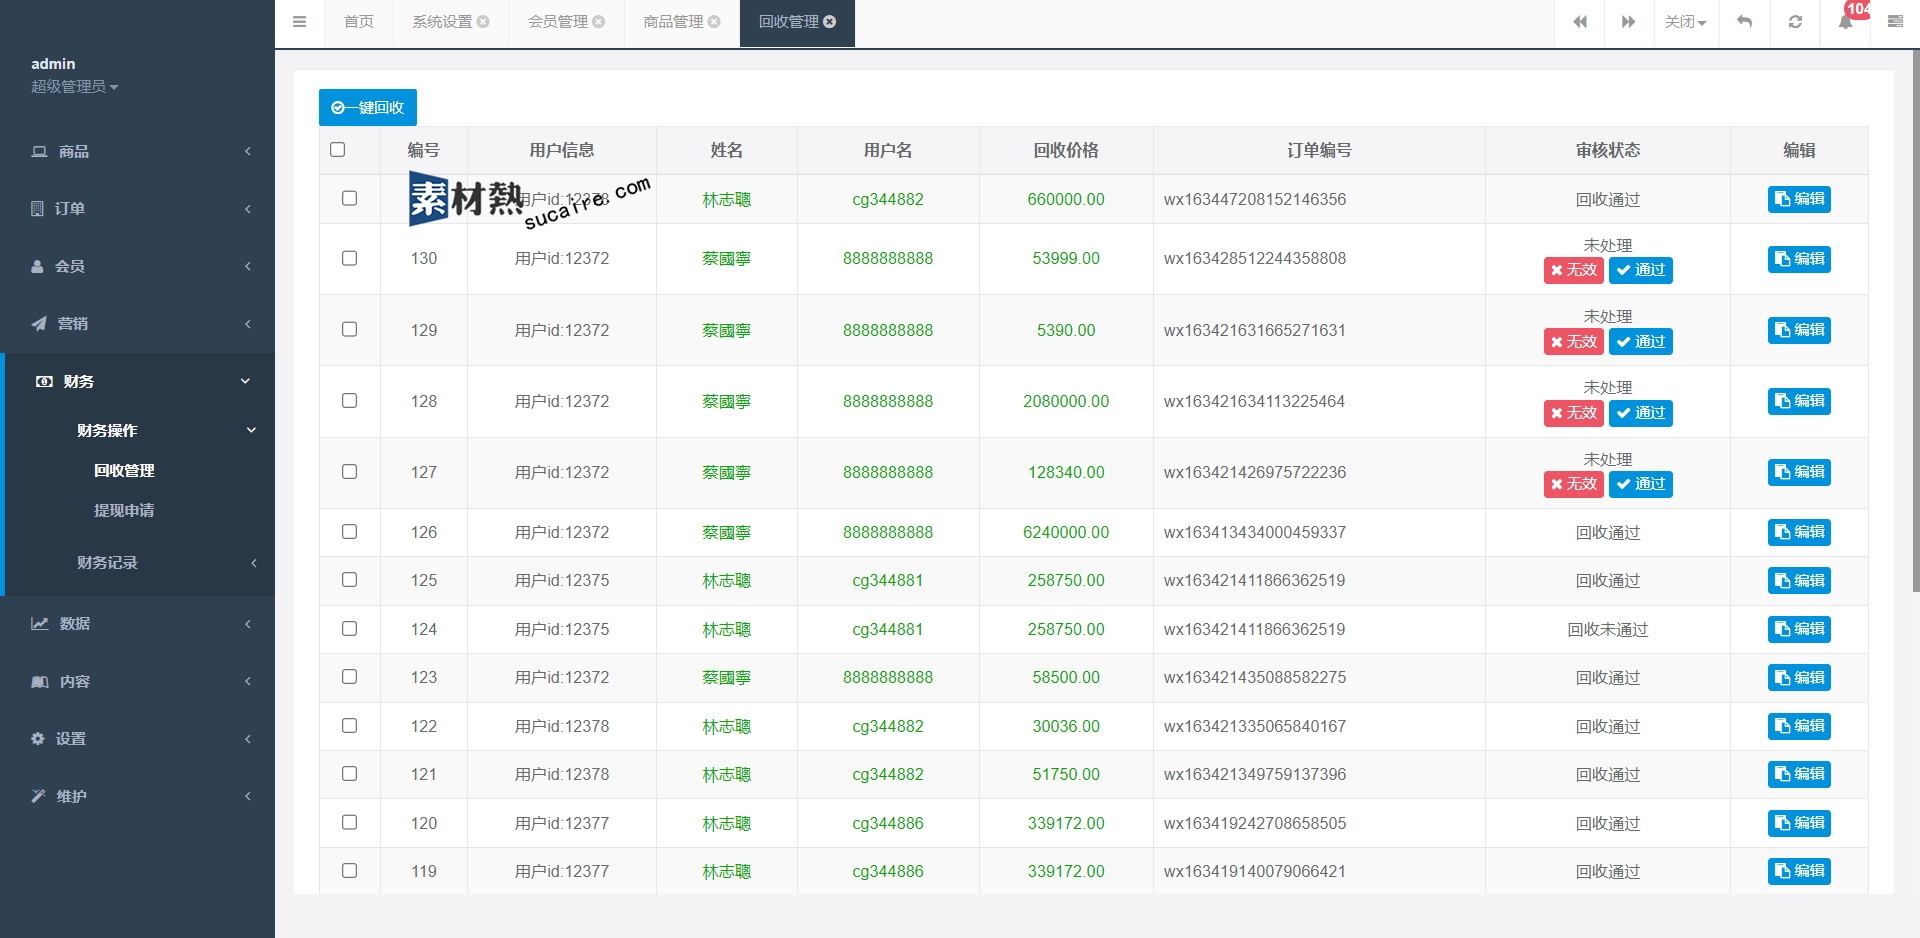Expand the 商品 sidebar menu

[x=137, y=152]
